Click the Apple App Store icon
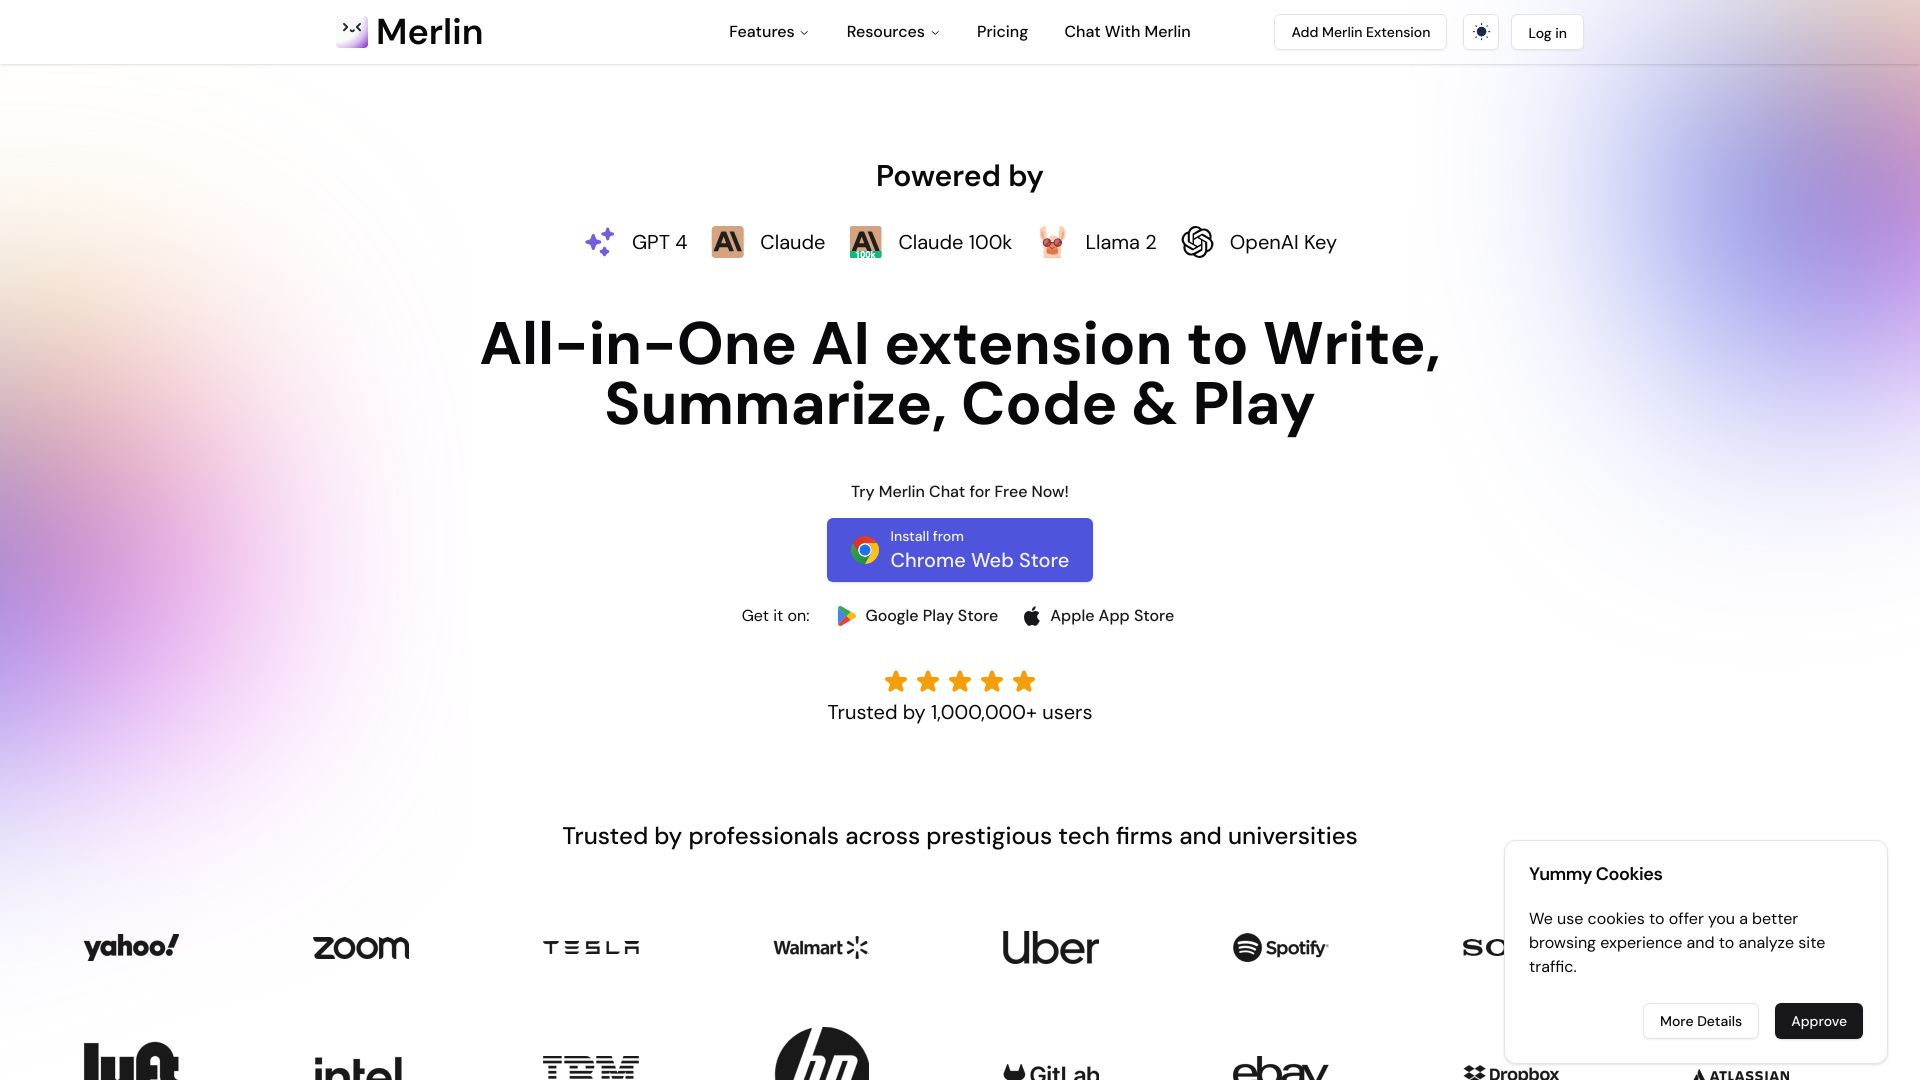Screen dimensions: 1920x1080 [1031, 616]
